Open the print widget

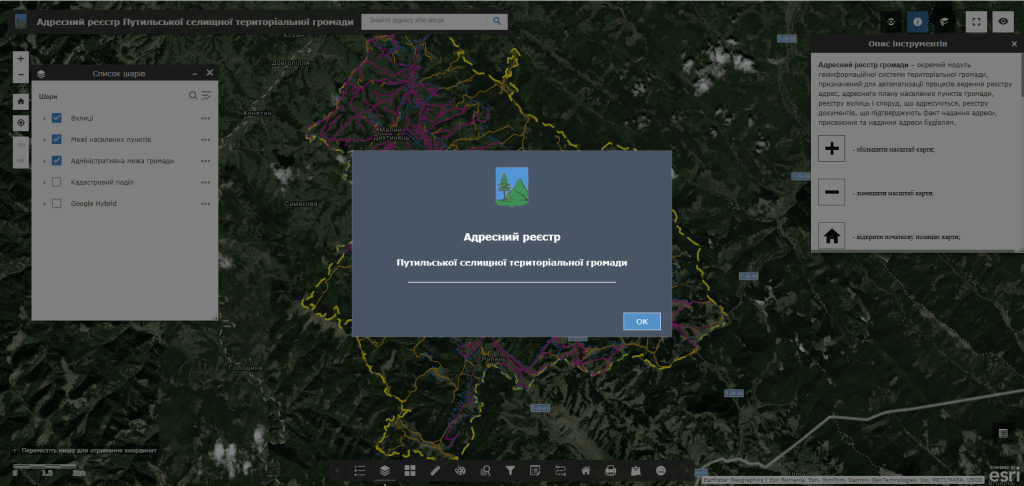pyautogui.click(x=611, y=470)
